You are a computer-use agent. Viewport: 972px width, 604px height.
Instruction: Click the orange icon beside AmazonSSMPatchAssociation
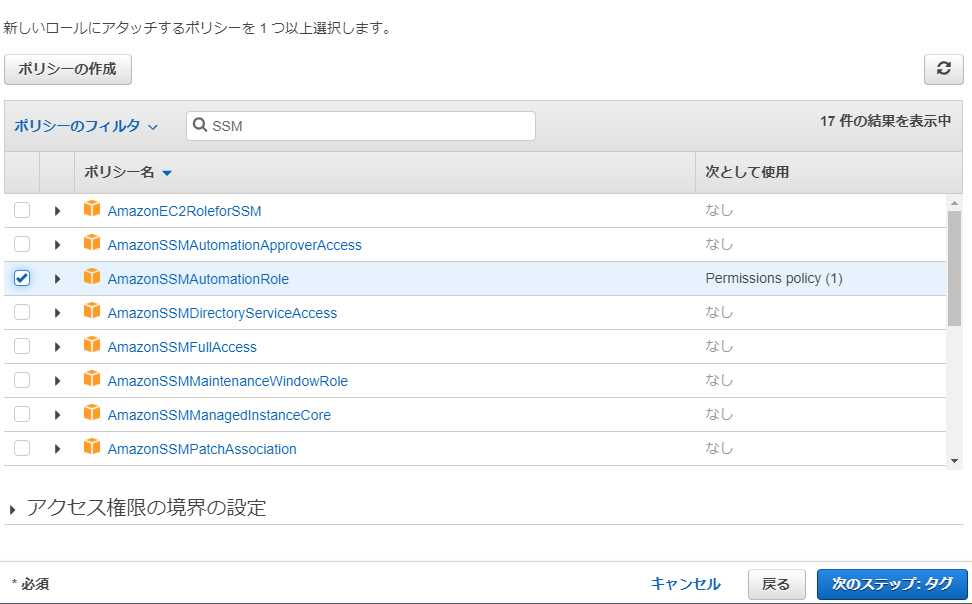(92, 447)
